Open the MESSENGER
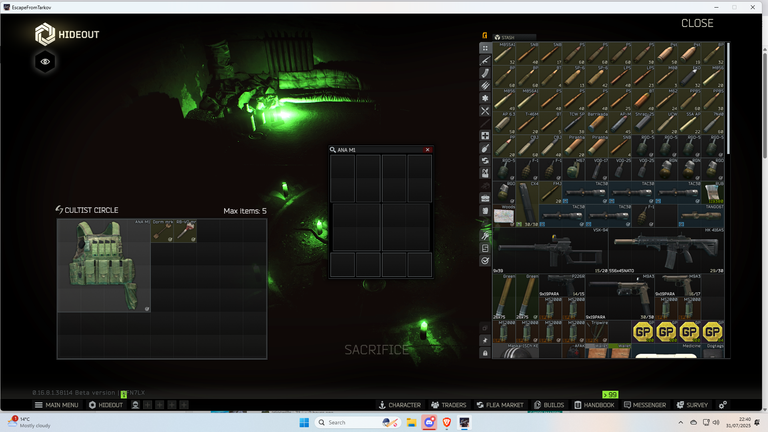 point(645,405)
